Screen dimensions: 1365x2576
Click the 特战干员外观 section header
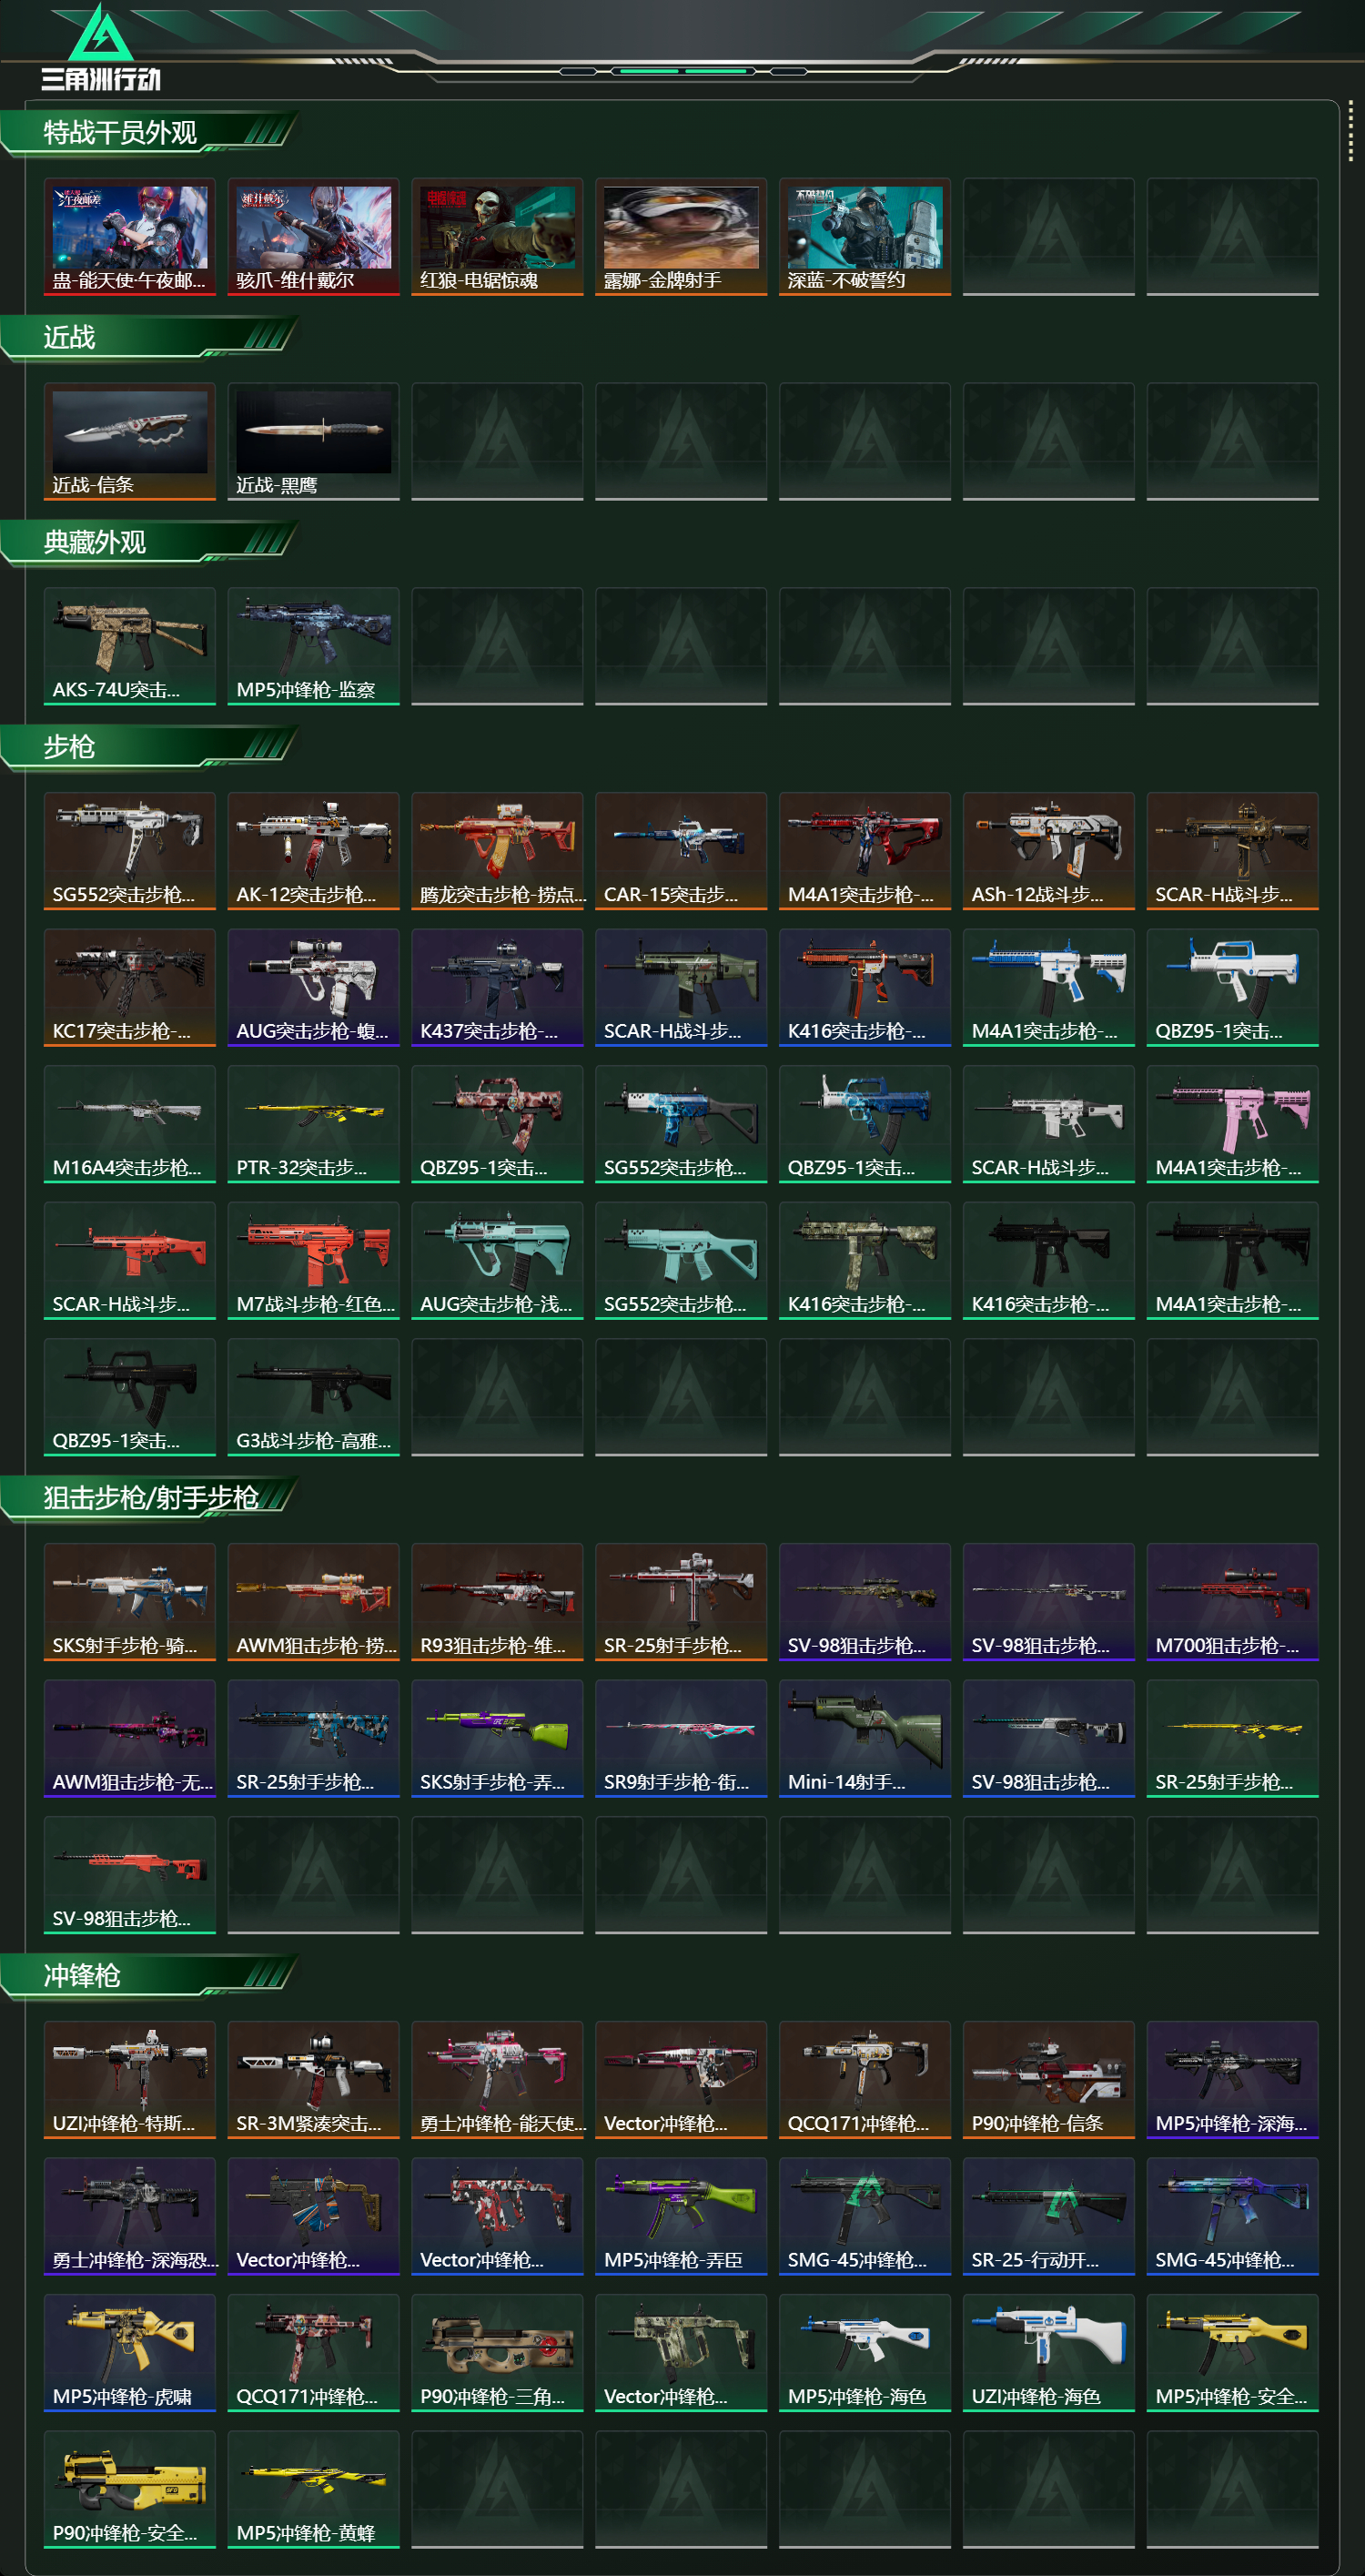[x=120, y=133]
